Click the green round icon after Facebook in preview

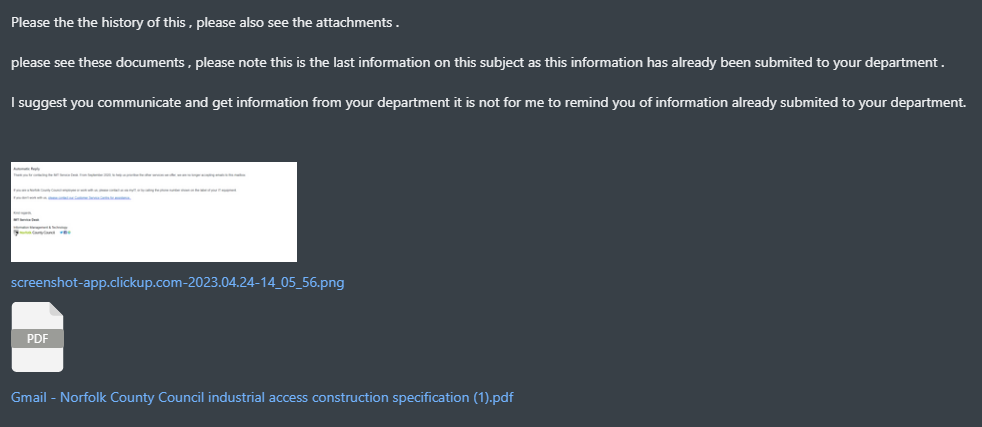[x=69, y=232]
